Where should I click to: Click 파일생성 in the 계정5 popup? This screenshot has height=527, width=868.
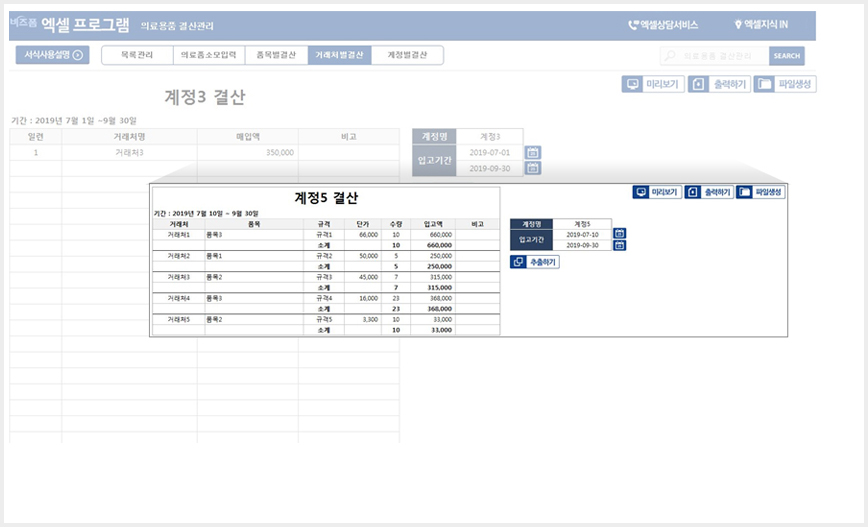click(761, 192)
